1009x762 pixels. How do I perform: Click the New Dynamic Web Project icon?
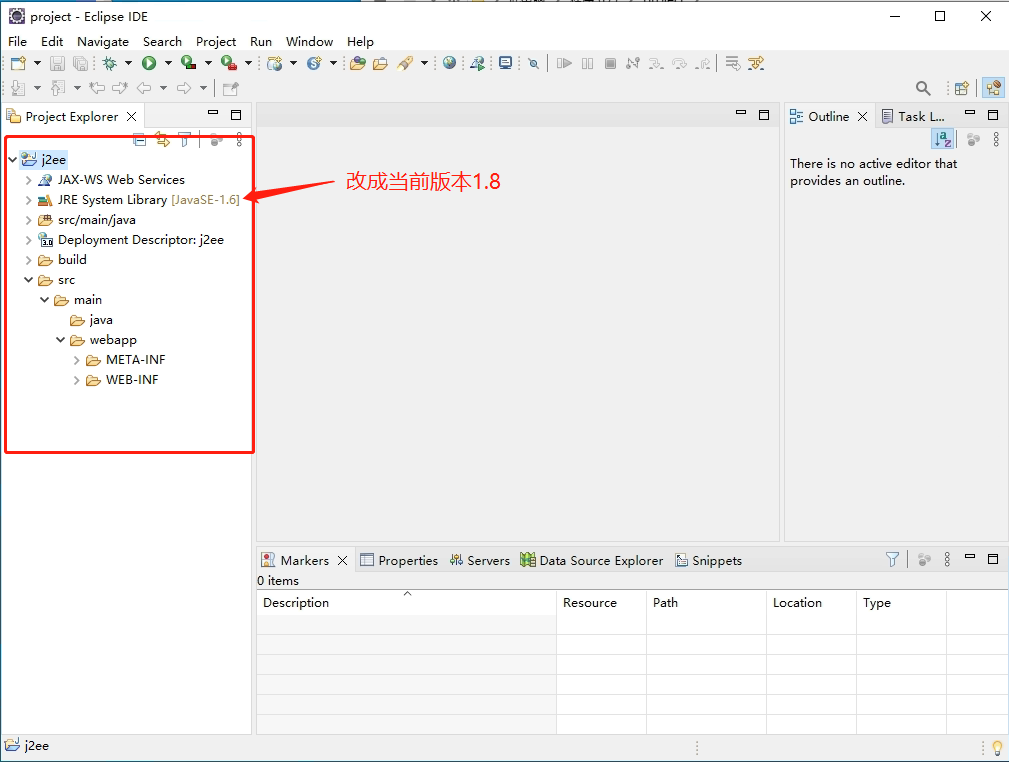(275, 63)
